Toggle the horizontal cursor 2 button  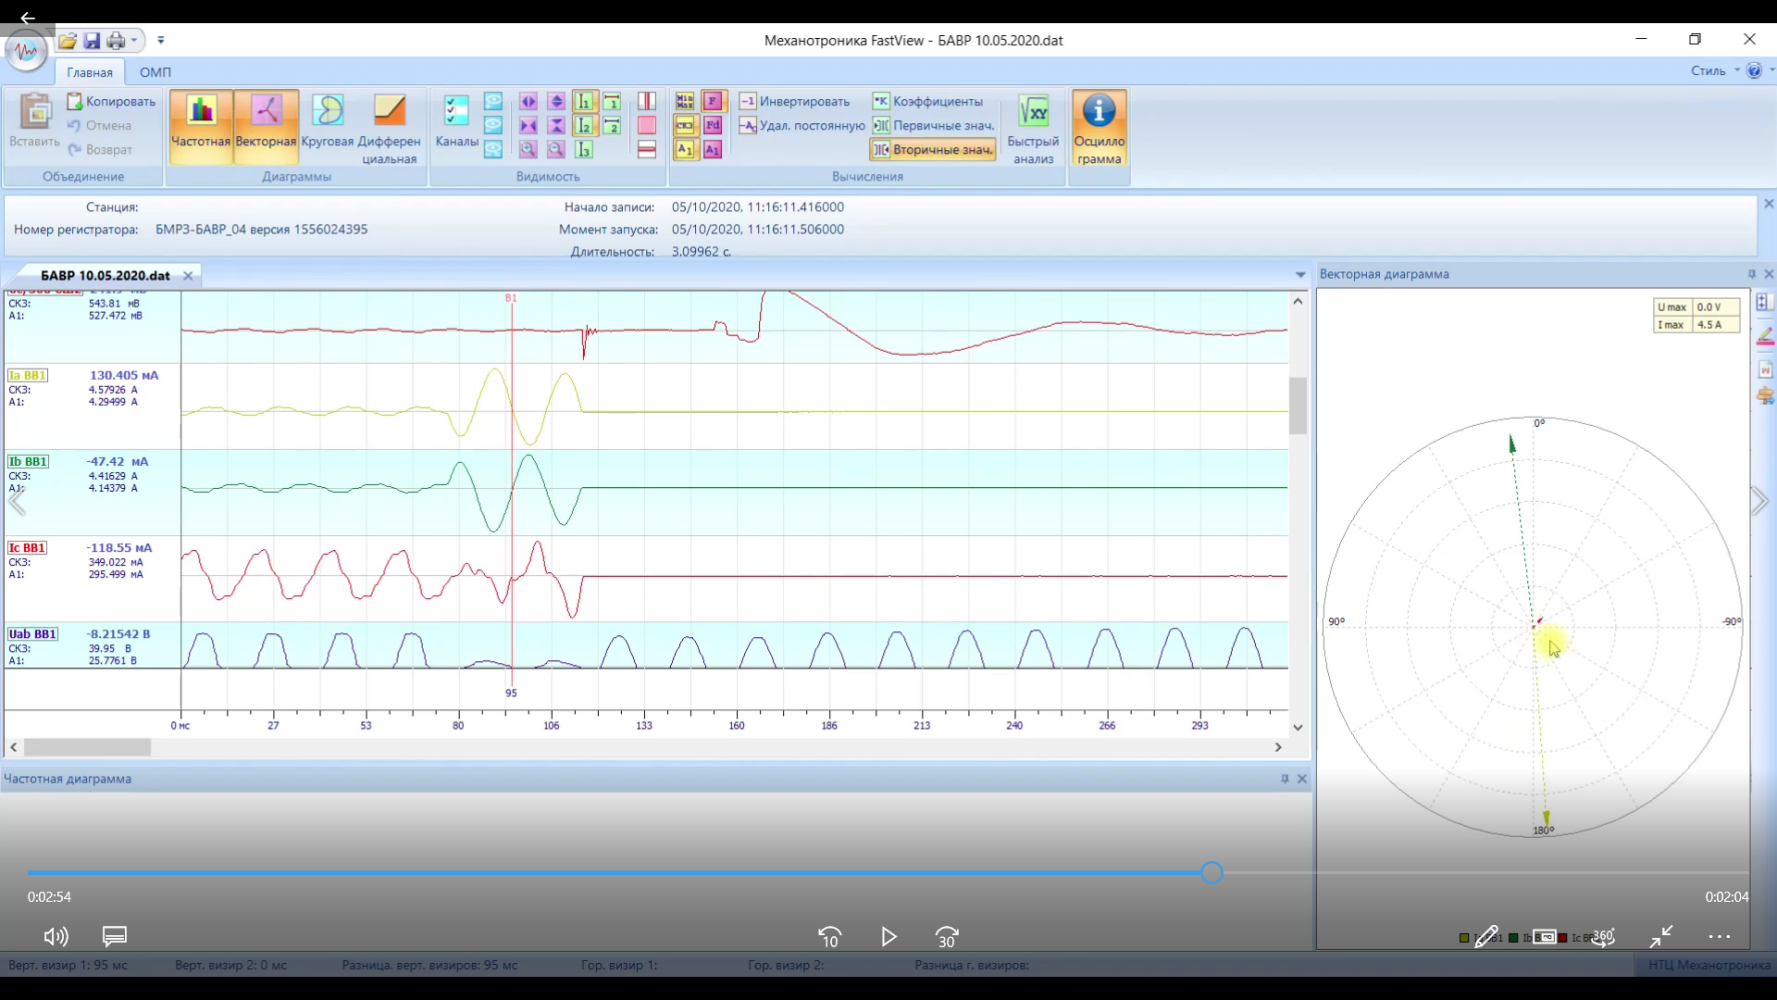[x=612, y=125]
